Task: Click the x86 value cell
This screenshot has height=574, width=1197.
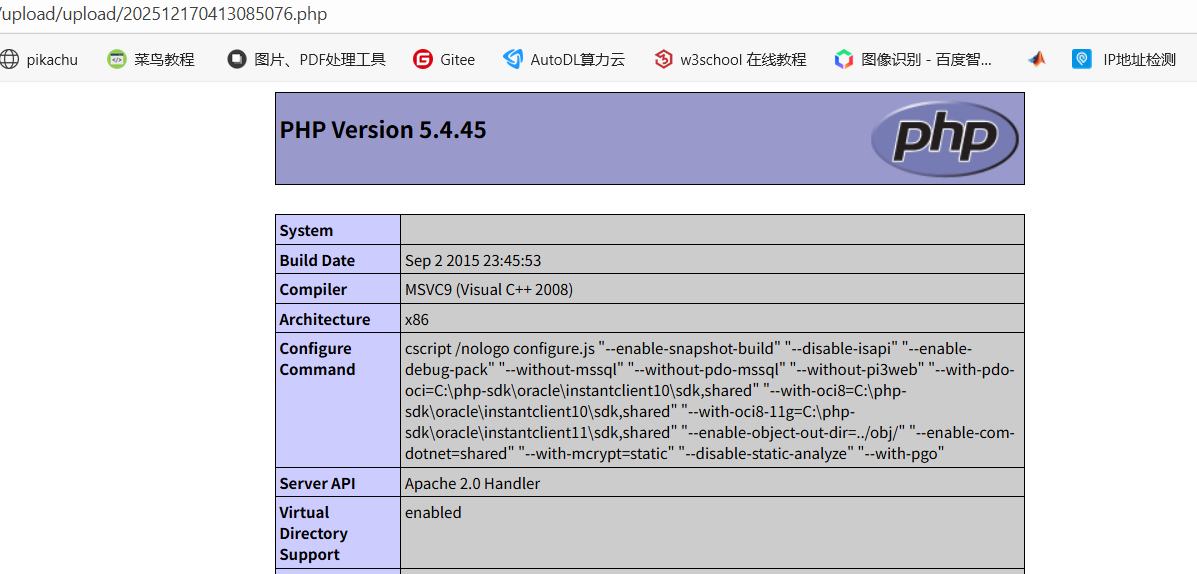Action: pyautogui.click(x=712, y=318)
